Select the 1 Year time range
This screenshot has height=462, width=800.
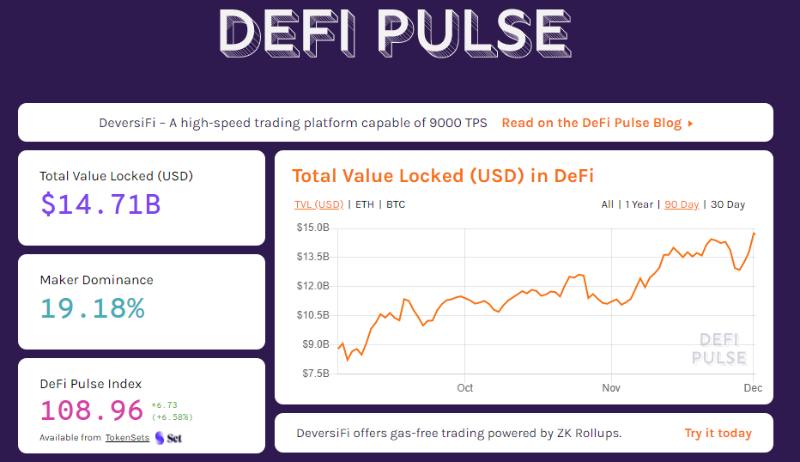[639, 204]
